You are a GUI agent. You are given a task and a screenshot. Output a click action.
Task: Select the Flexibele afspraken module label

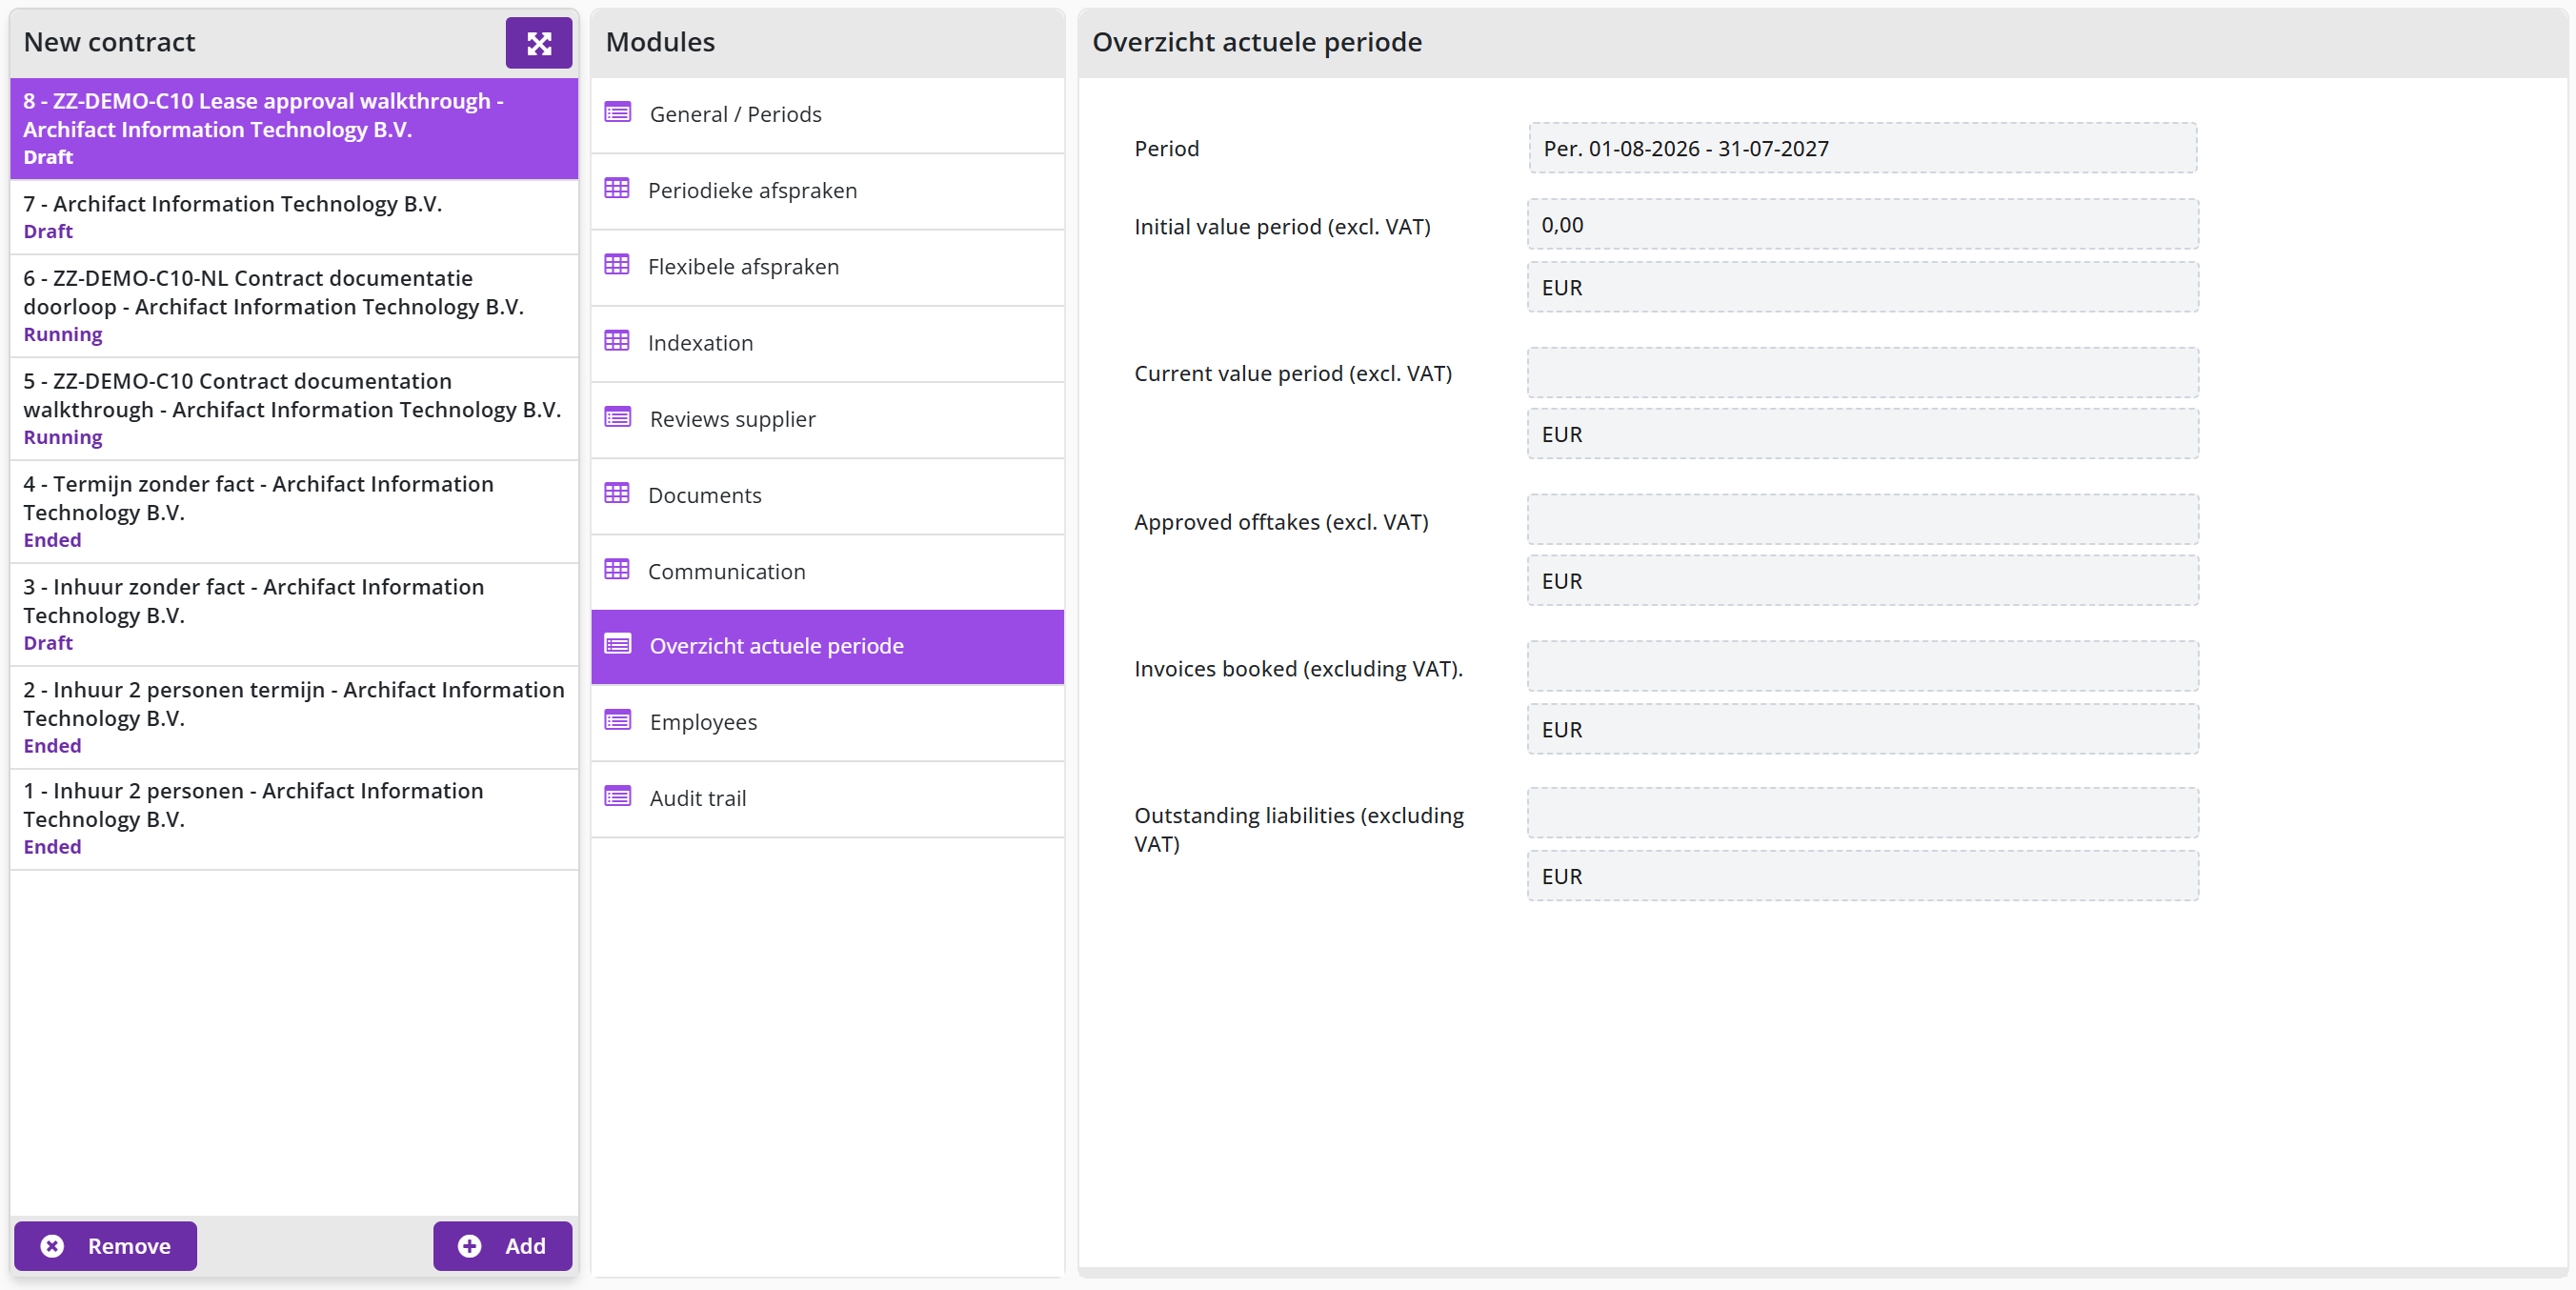point(743,267)
